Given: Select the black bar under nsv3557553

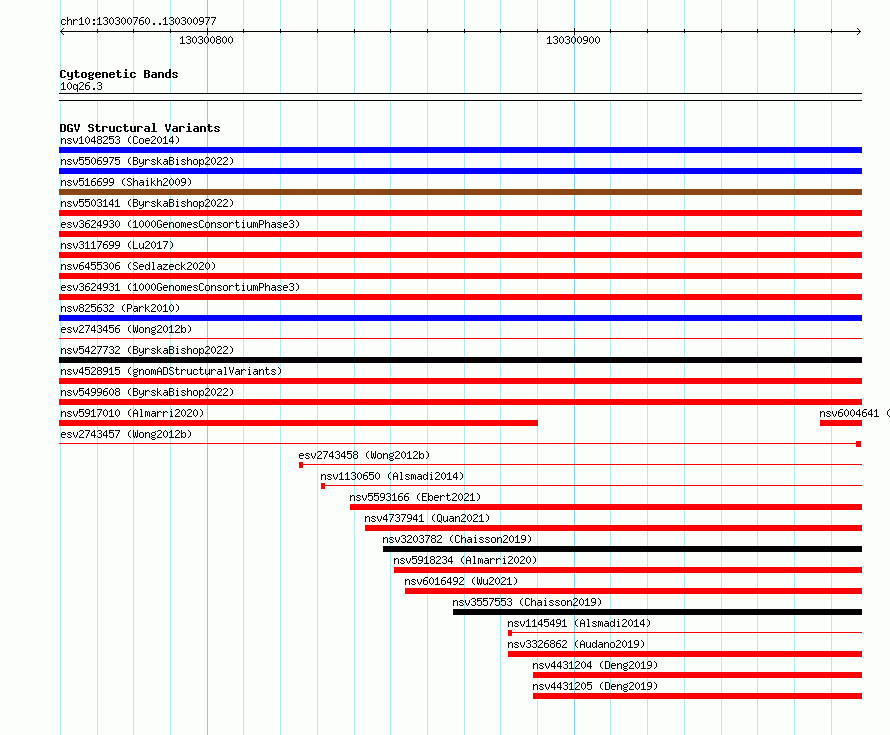Looking at the screenshot, I should point(657,612).
